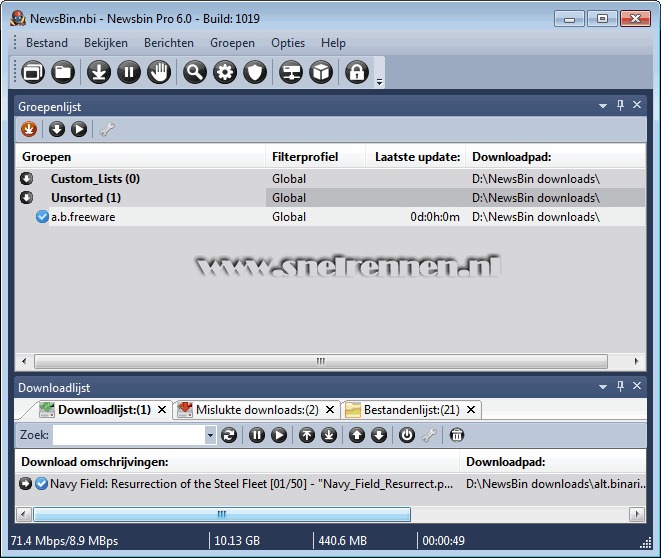Open the Bestand menu

point(47,43)
